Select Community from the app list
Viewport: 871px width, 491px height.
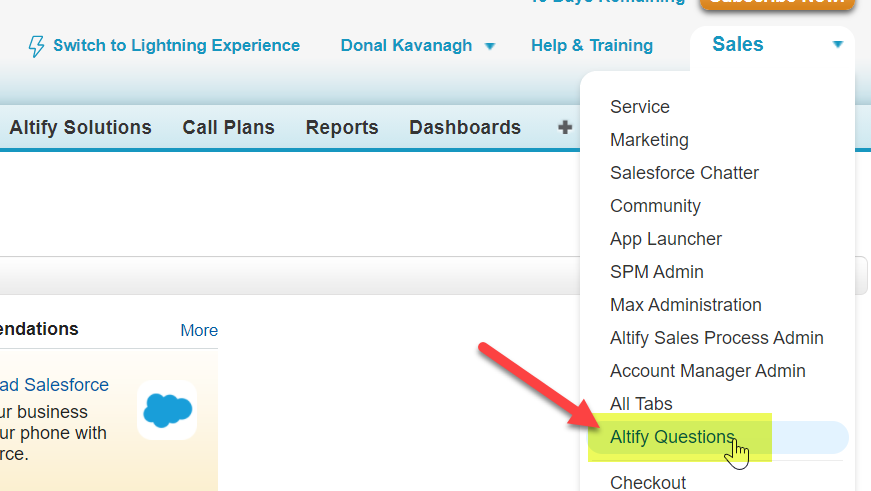coord(655,206)
